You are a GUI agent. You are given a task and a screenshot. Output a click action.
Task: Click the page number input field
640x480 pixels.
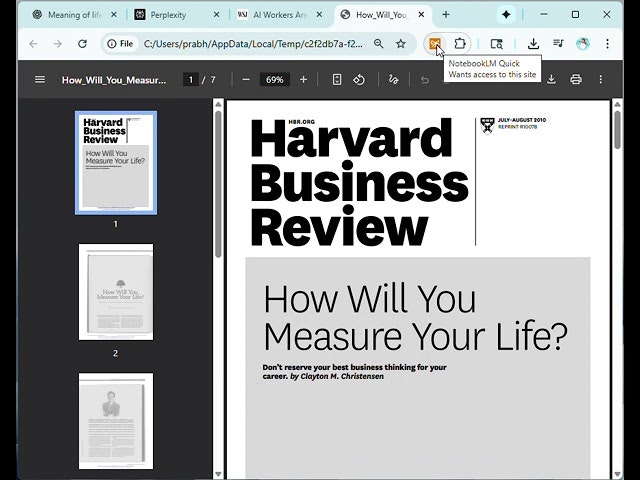coord(191,80)
